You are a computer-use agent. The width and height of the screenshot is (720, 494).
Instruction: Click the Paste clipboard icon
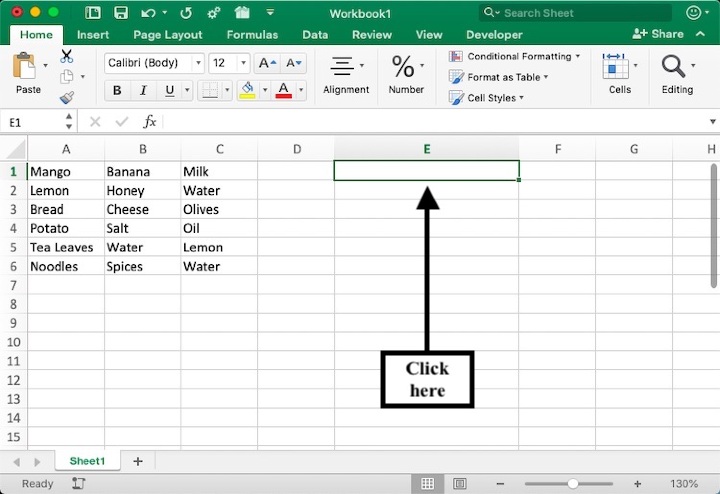click(24, 66)
